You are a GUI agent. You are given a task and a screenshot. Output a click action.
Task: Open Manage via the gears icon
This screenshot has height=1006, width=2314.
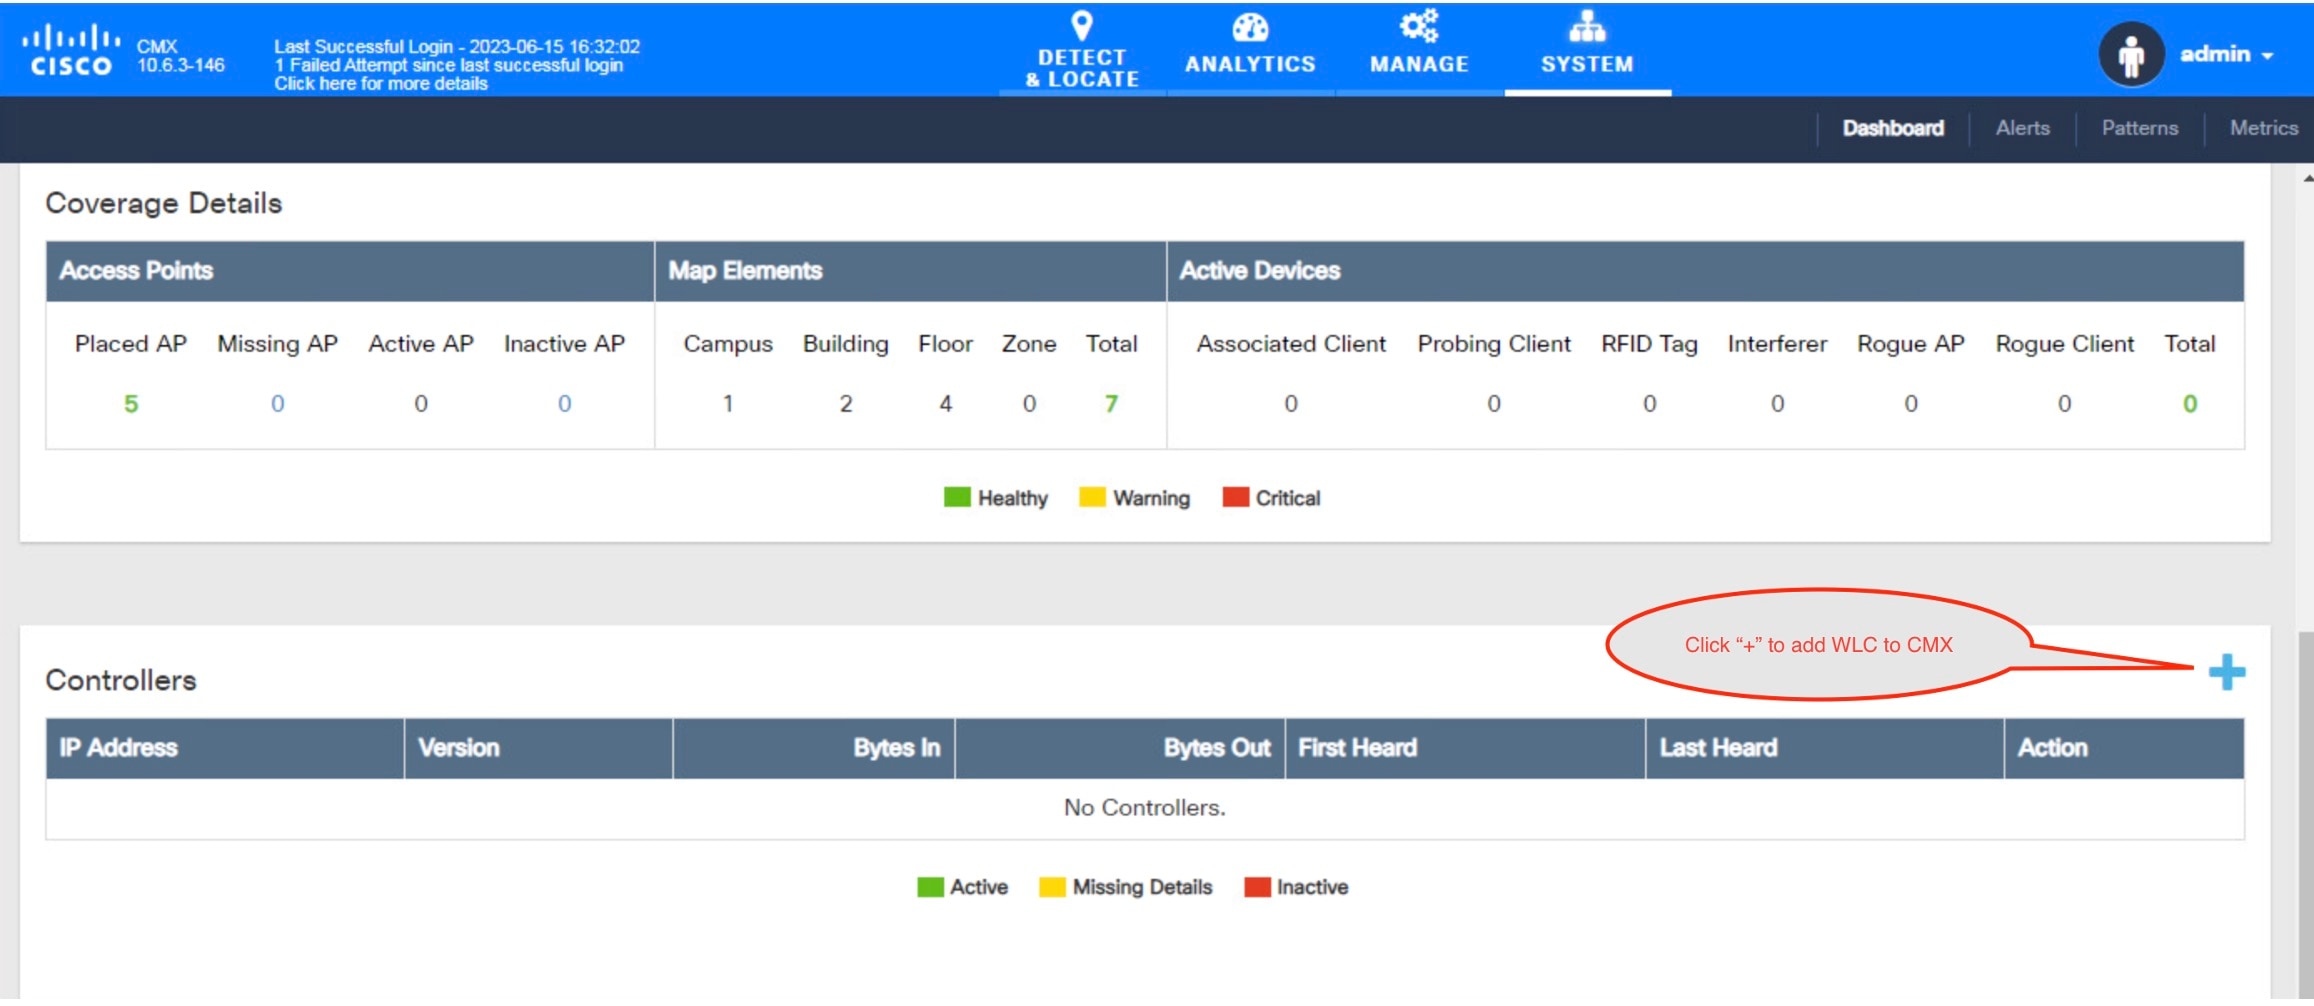(x=1419, y=26)
